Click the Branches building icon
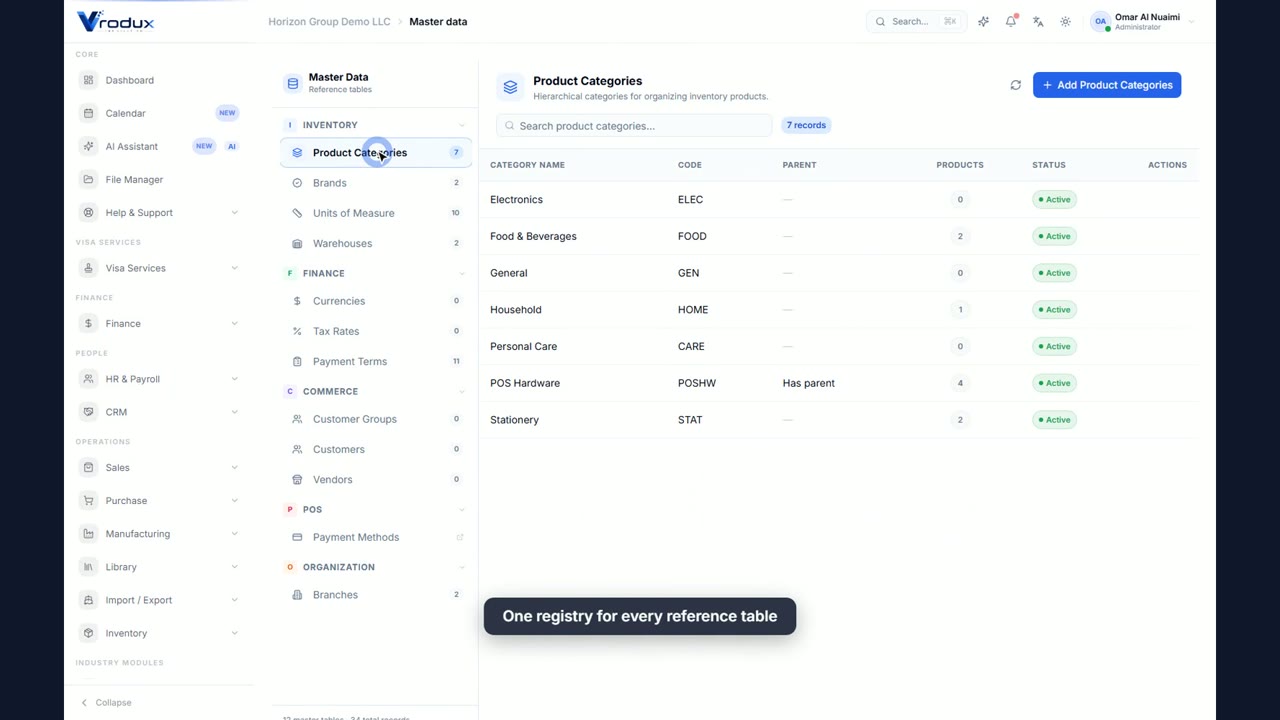The height and width of the screenshot is (720, 1280). pos(297,595)
